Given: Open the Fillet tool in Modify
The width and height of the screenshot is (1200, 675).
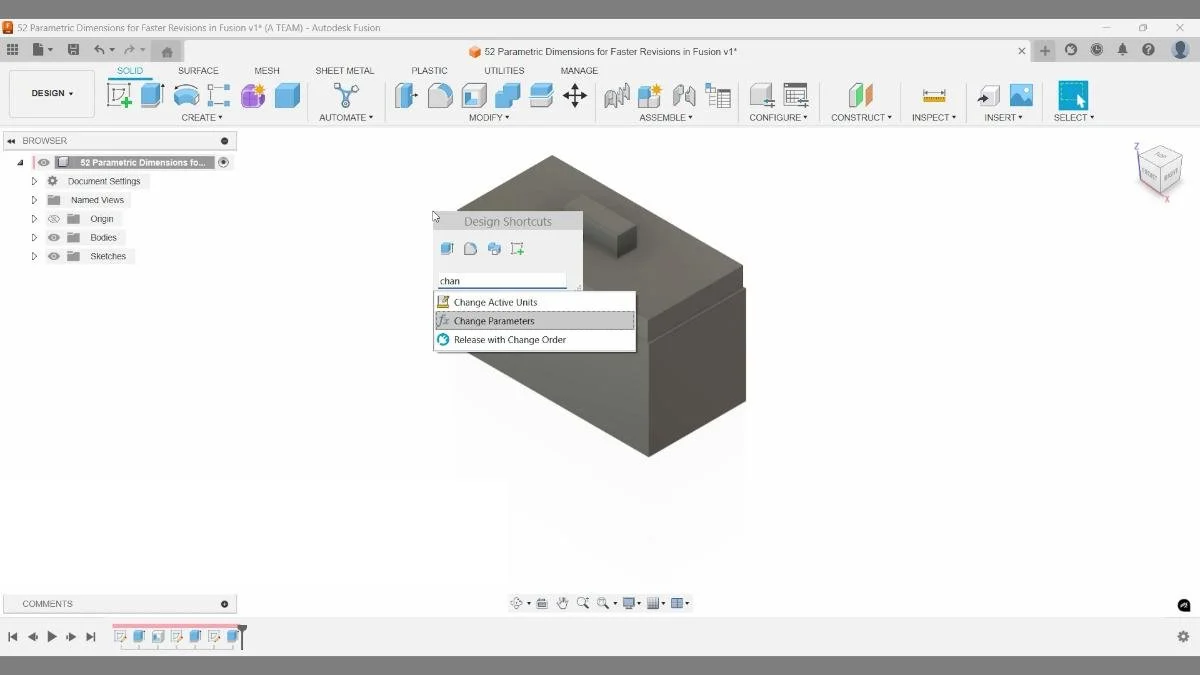Looking at the screenshot, I should click(x=440, y=95).
